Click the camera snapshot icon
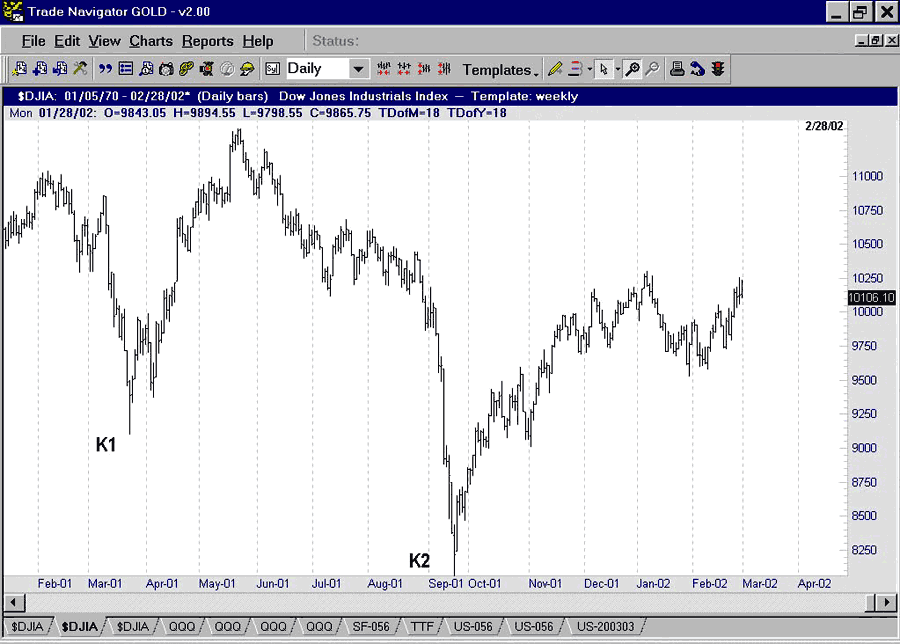Screen dimensions: 900x644 pyautogui.click(x=166, y=69)
